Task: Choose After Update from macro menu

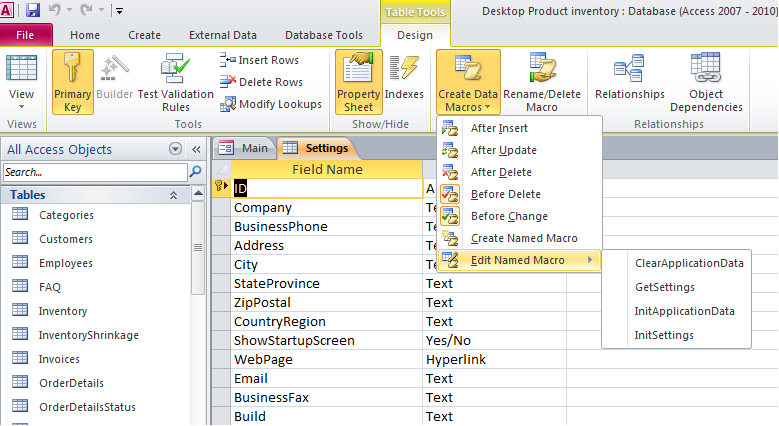Action: (503, 150)
